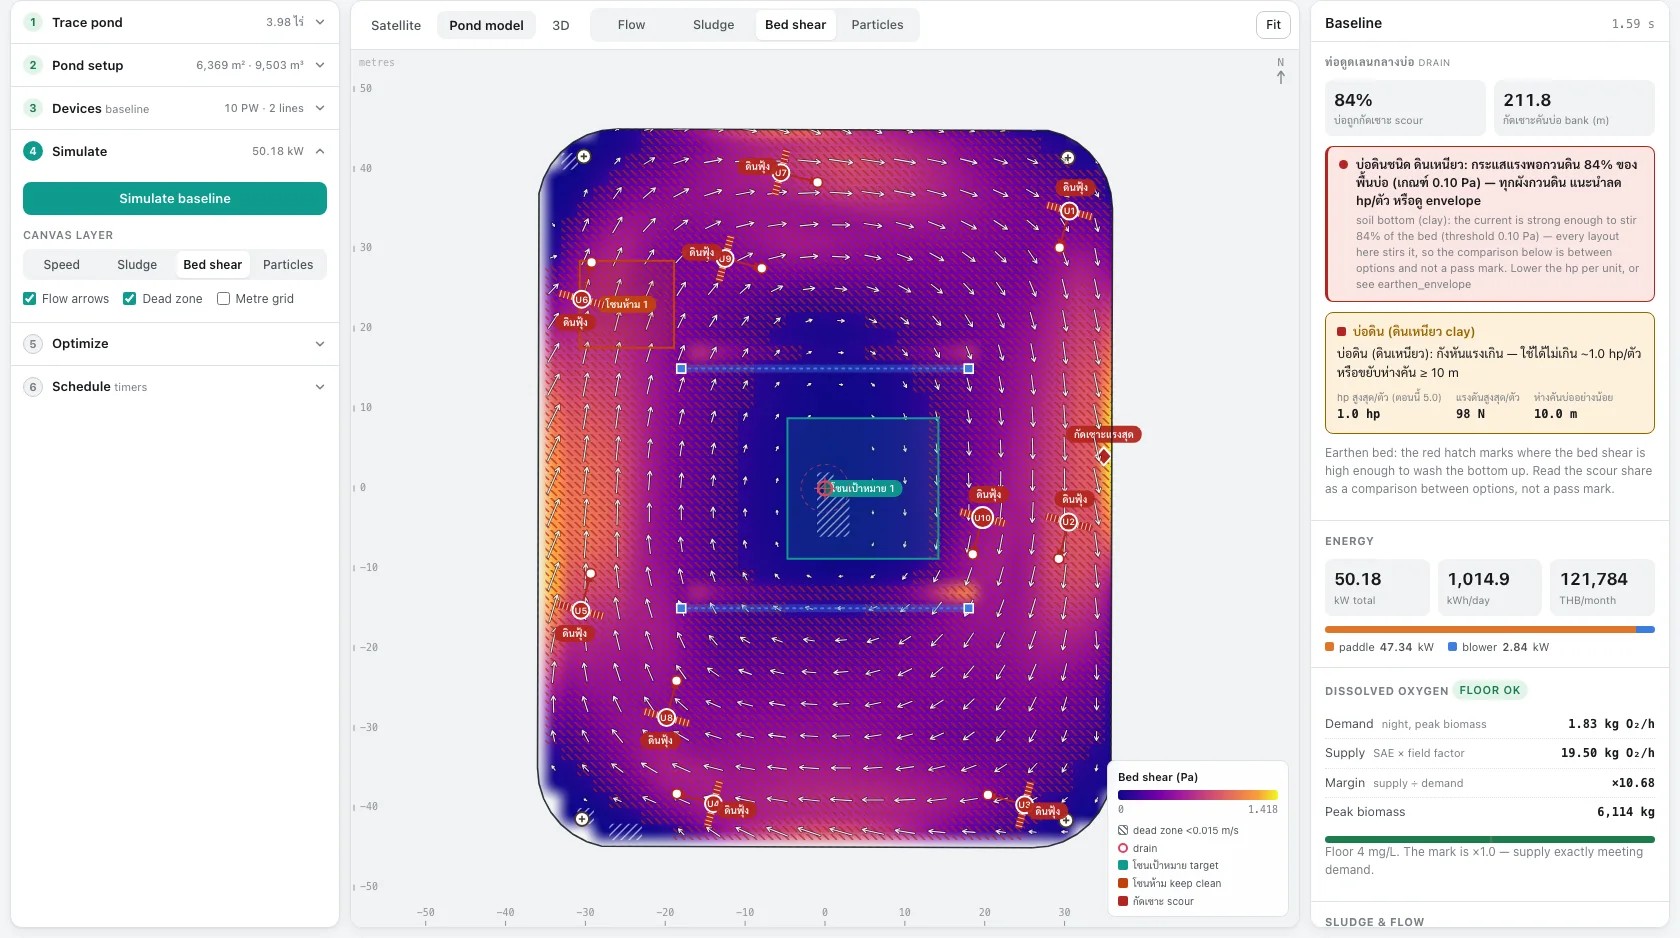This screenshot has height=938, width=1680.
Task: Select the upper blower line's left endpoint handle
Action: [x=681, y=369]
